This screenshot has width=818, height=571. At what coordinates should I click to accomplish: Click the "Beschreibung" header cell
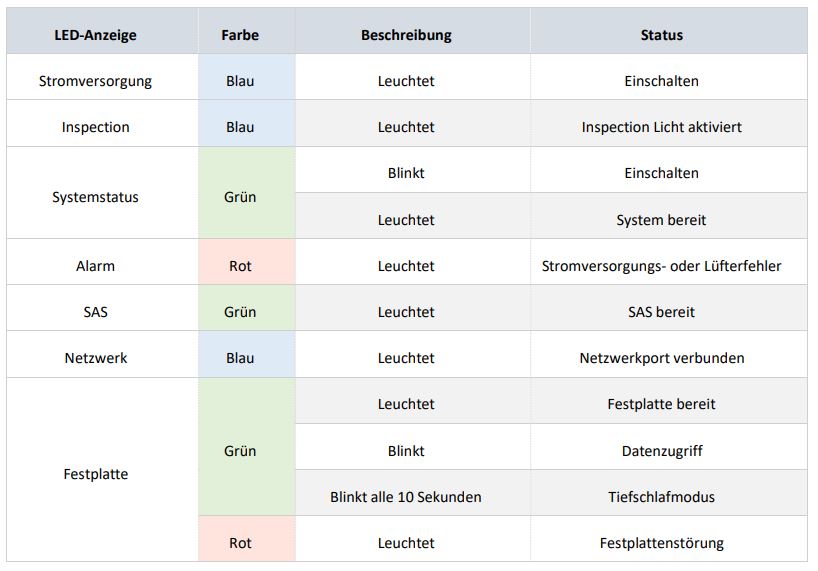tap(406, 35)
